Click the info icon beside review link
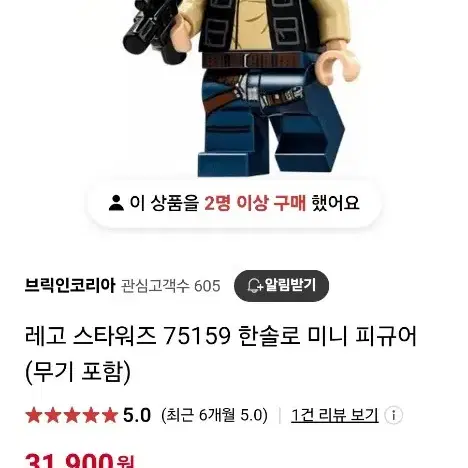Screen dimensions: 468x468 pyautogui.click(x=393, y=415)
